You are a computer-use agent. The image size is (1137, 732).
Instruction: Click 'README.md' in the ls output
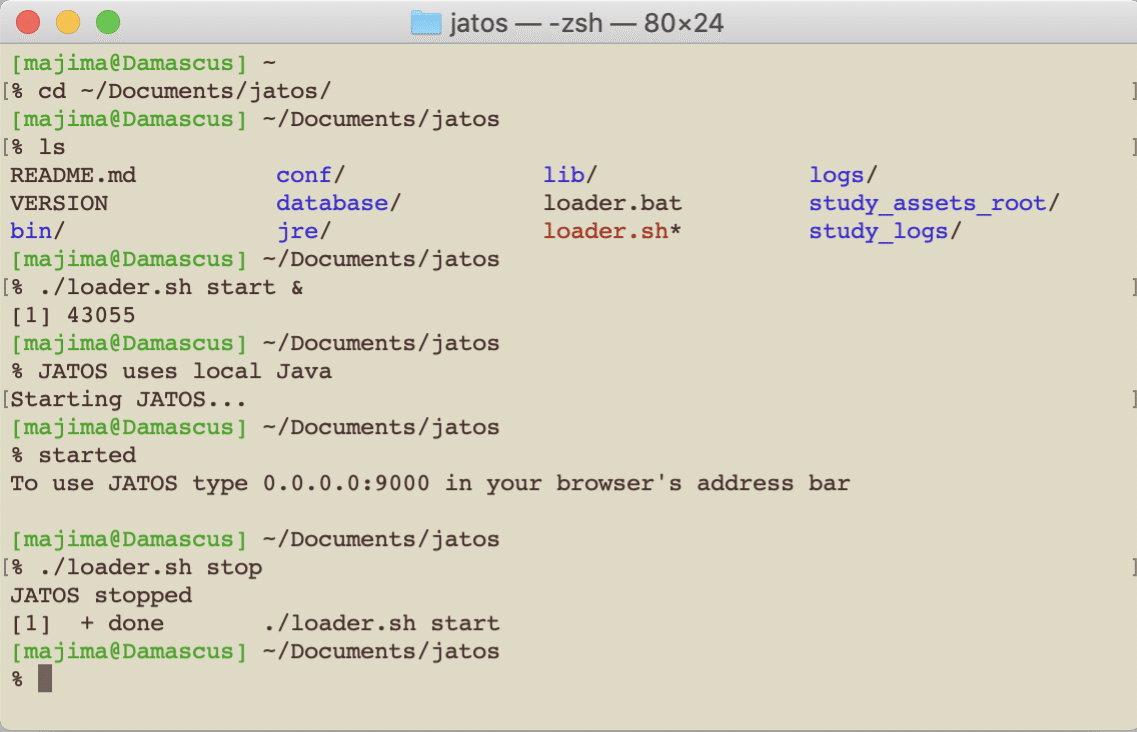(73, 176)
